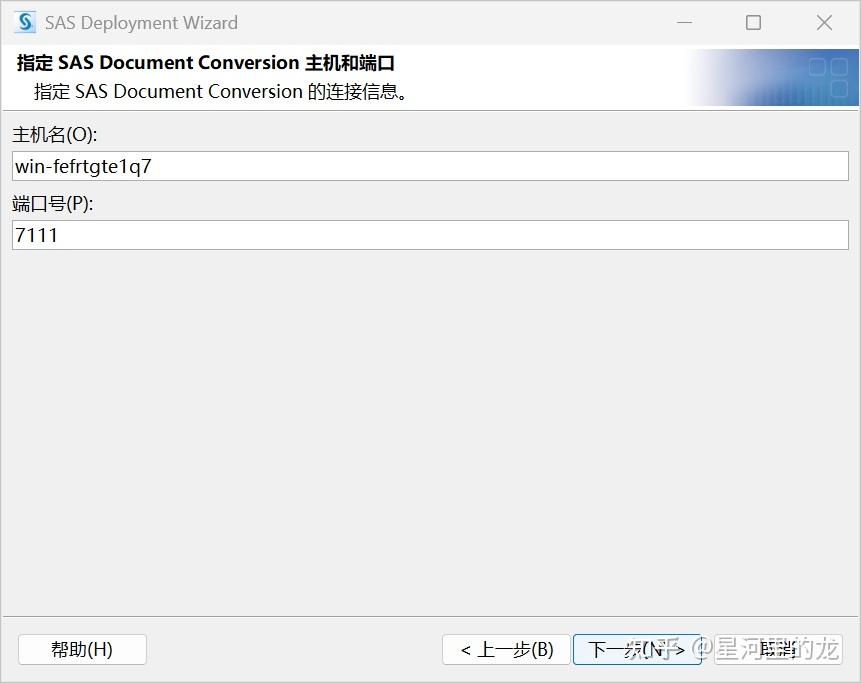Viewport: 861px width, 683px height.
Task: Close the SAS Deployment Wizard
Action: click(823, 22)
